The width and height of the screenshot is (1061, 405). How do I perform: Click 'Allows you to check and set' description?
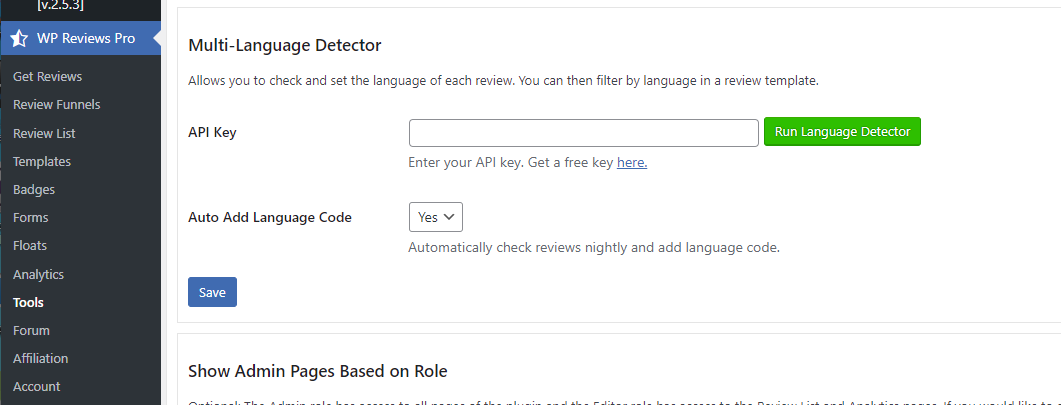point(503,81)
